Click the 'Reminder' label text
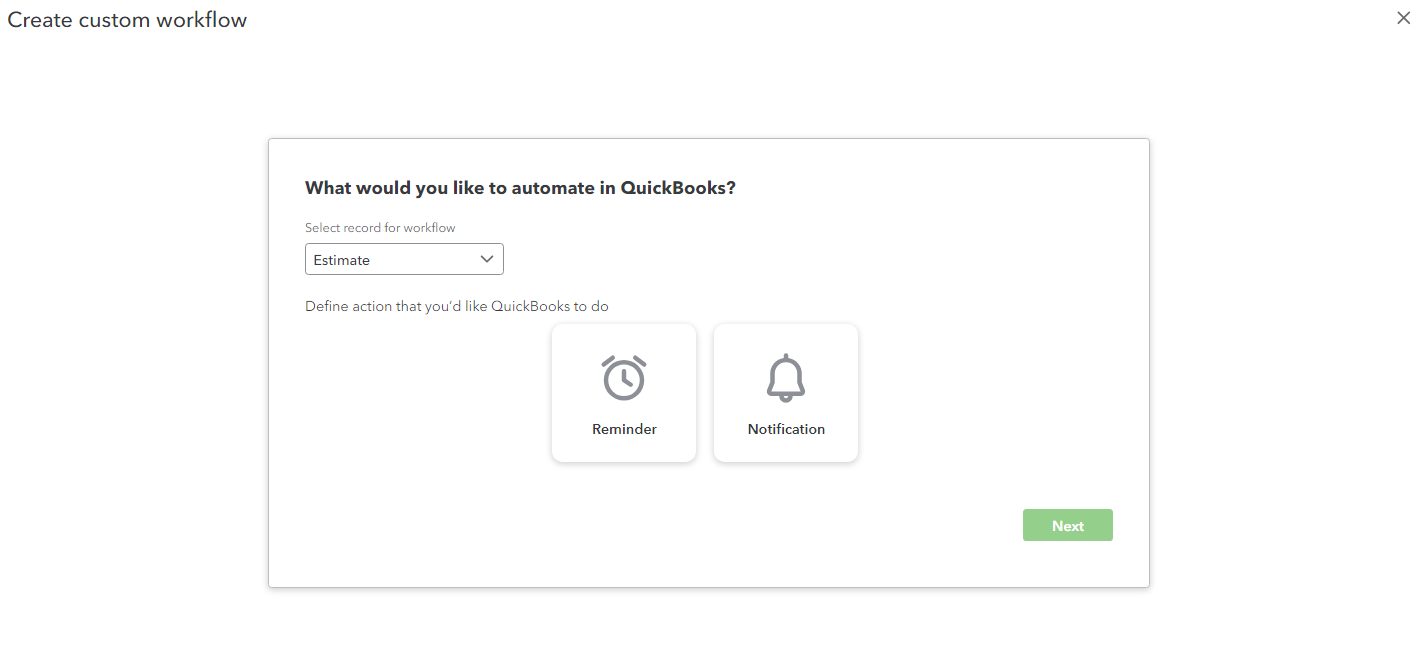Viewport: 1424px width, 666px height. [624, 429]
